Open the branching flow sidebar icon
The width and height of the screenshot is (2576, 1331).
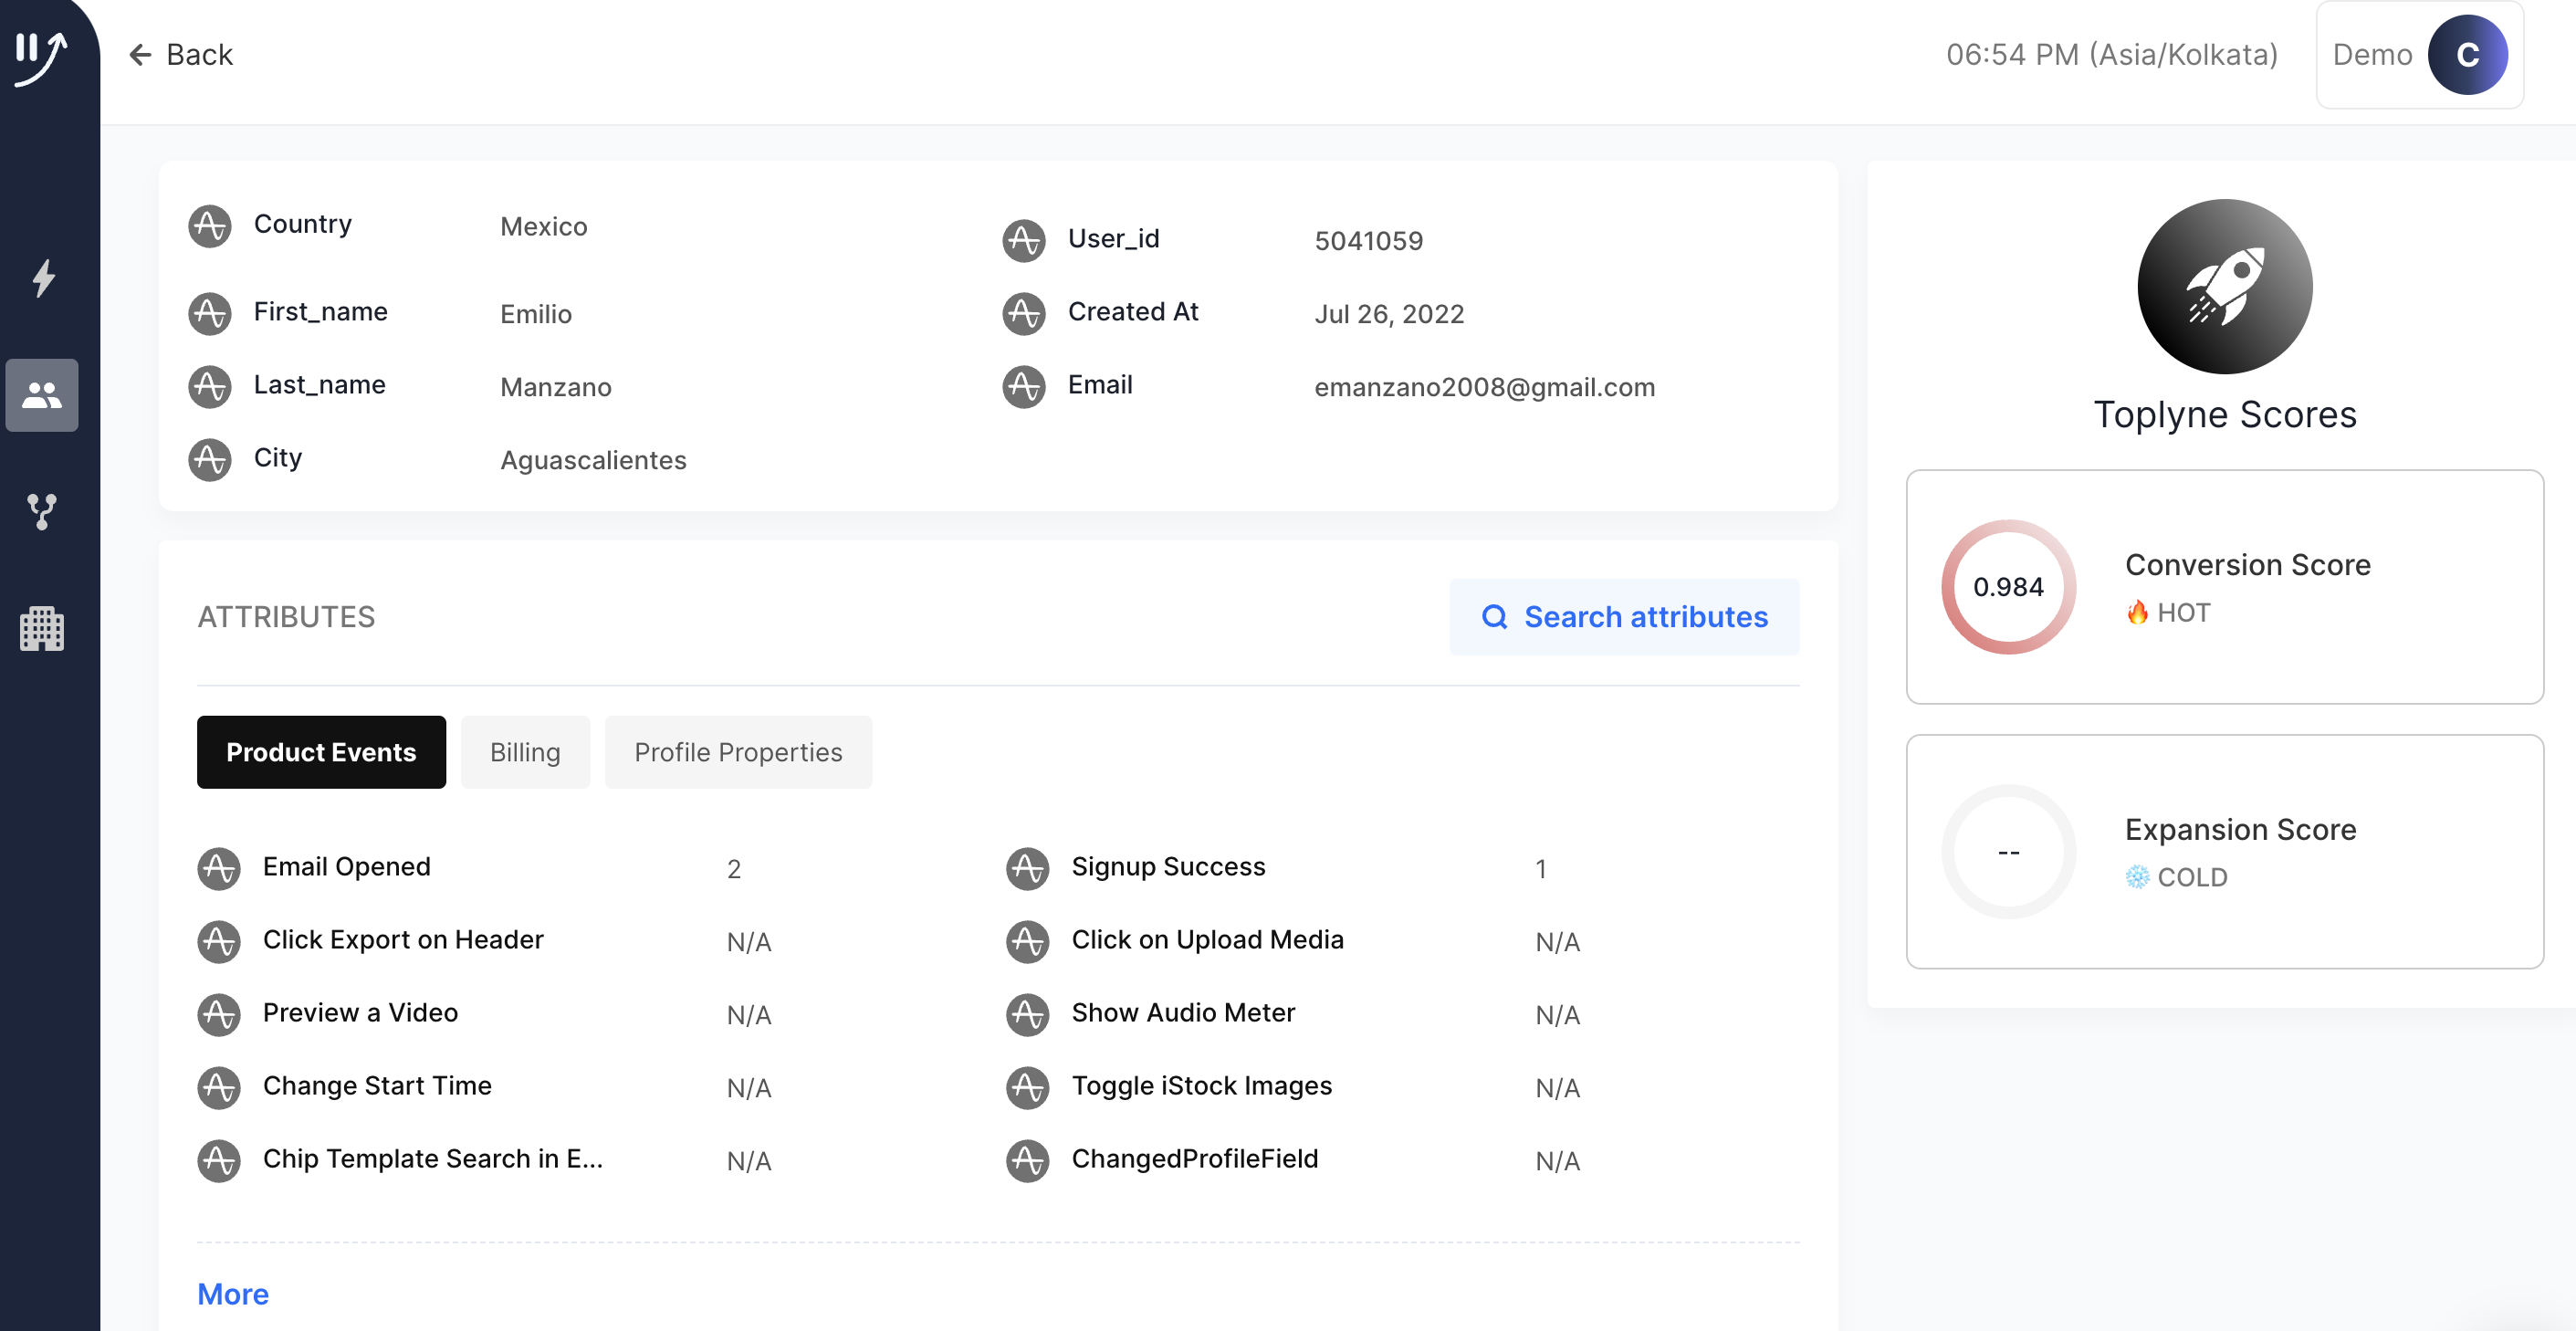pyautogui.click(x=42, y=511)
